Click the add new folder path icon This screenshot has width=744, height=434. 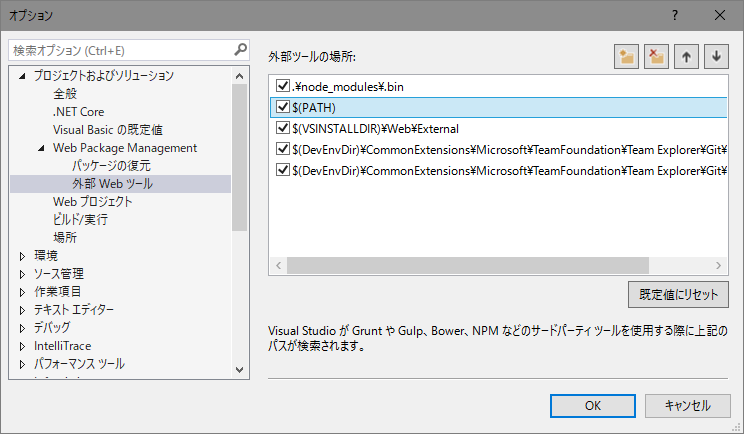pyautogui.click(x=626, y=57)
